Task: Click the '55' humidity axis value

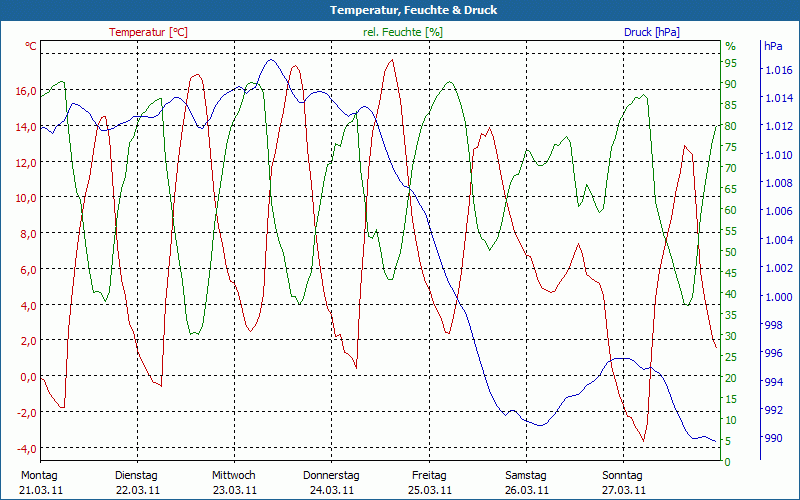Action: (731, 231)
